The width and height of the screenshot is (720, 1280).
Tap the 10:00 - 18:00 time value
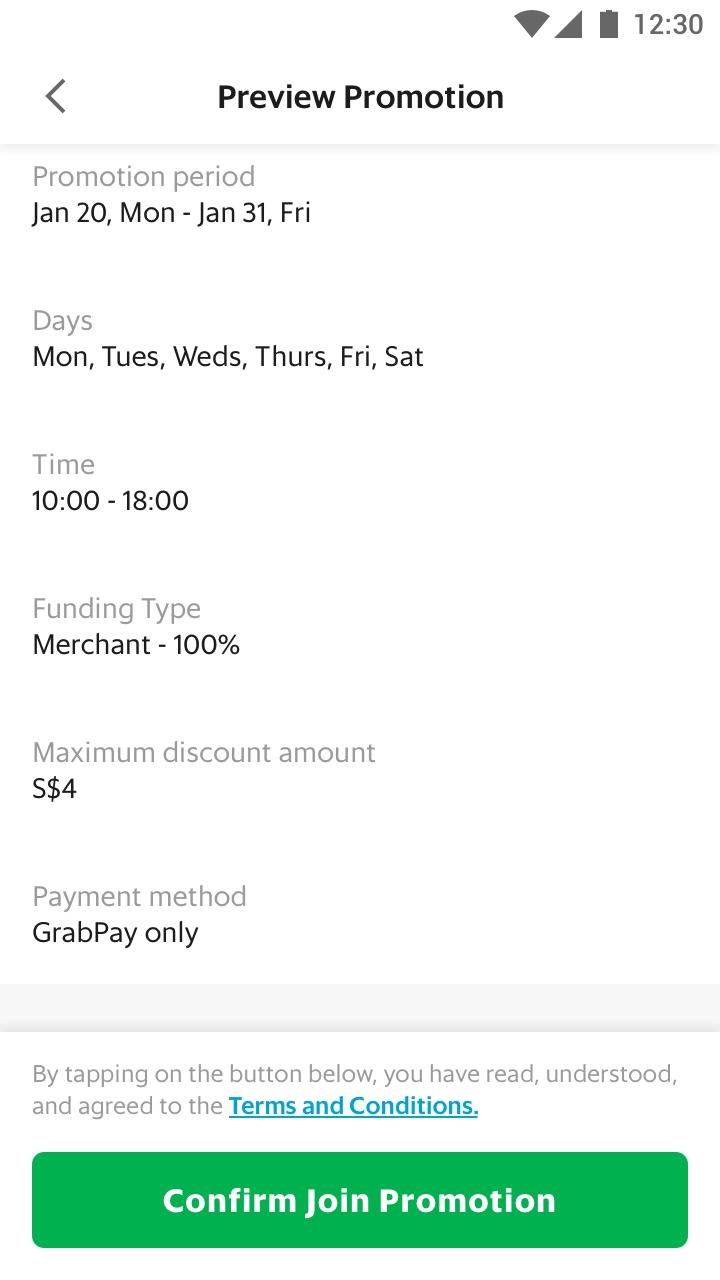[x=110, y=501]
